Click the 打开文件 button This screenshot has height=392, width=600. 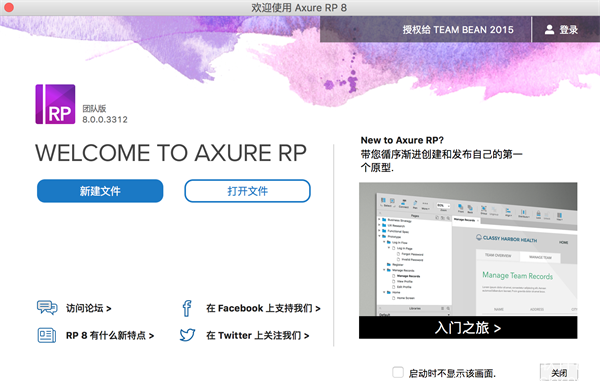247,191
